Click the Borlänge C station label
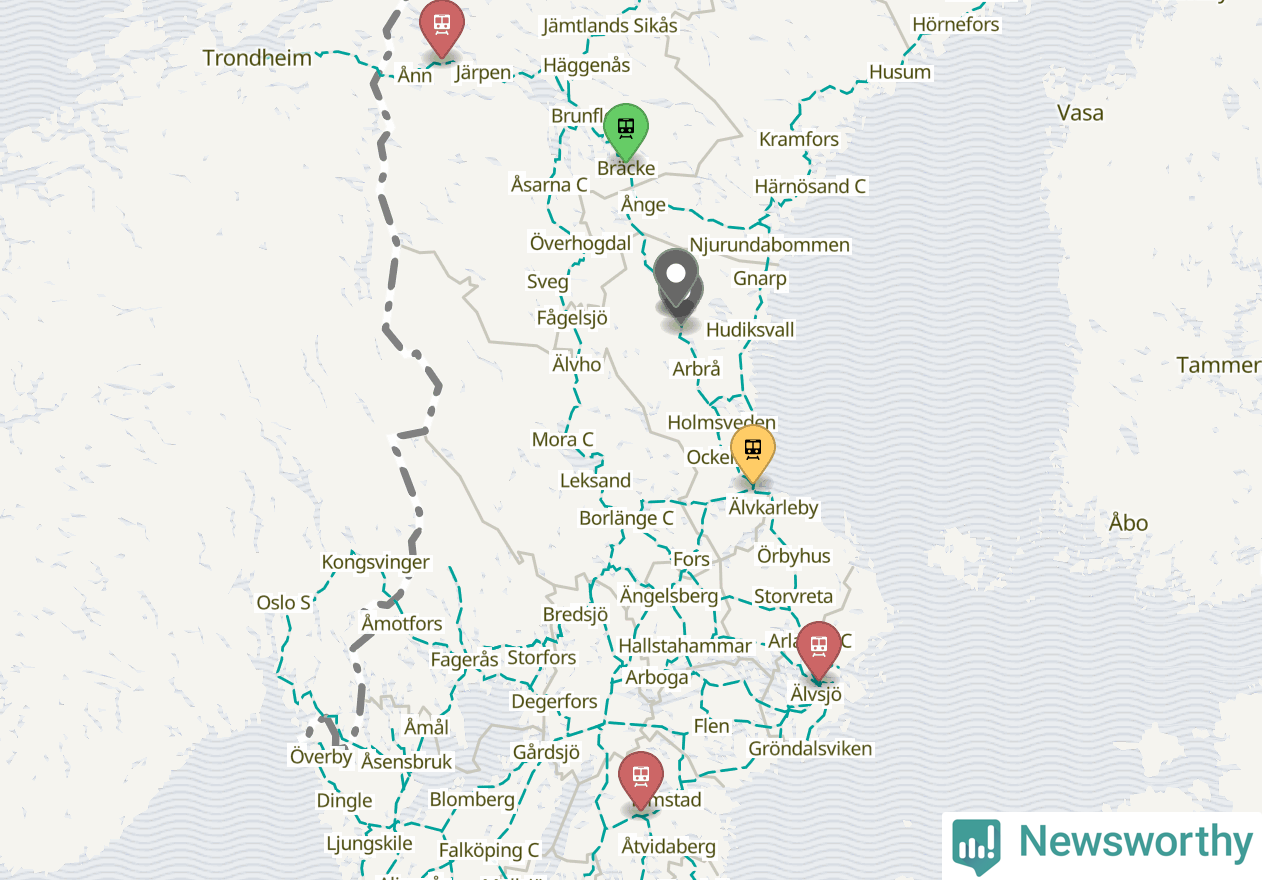The width and height of the screenshot is (1262, 880). [626, 518]
